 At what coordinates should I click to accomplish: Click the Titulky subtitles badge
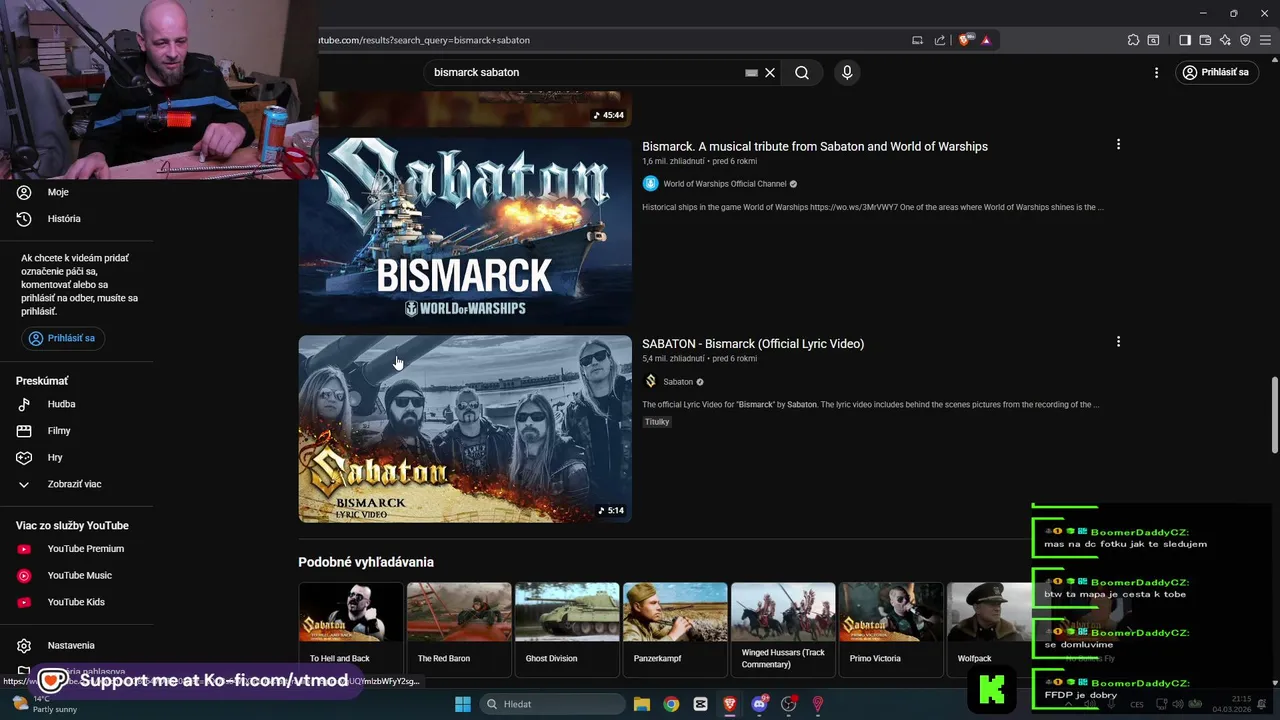tap(657, 422)
